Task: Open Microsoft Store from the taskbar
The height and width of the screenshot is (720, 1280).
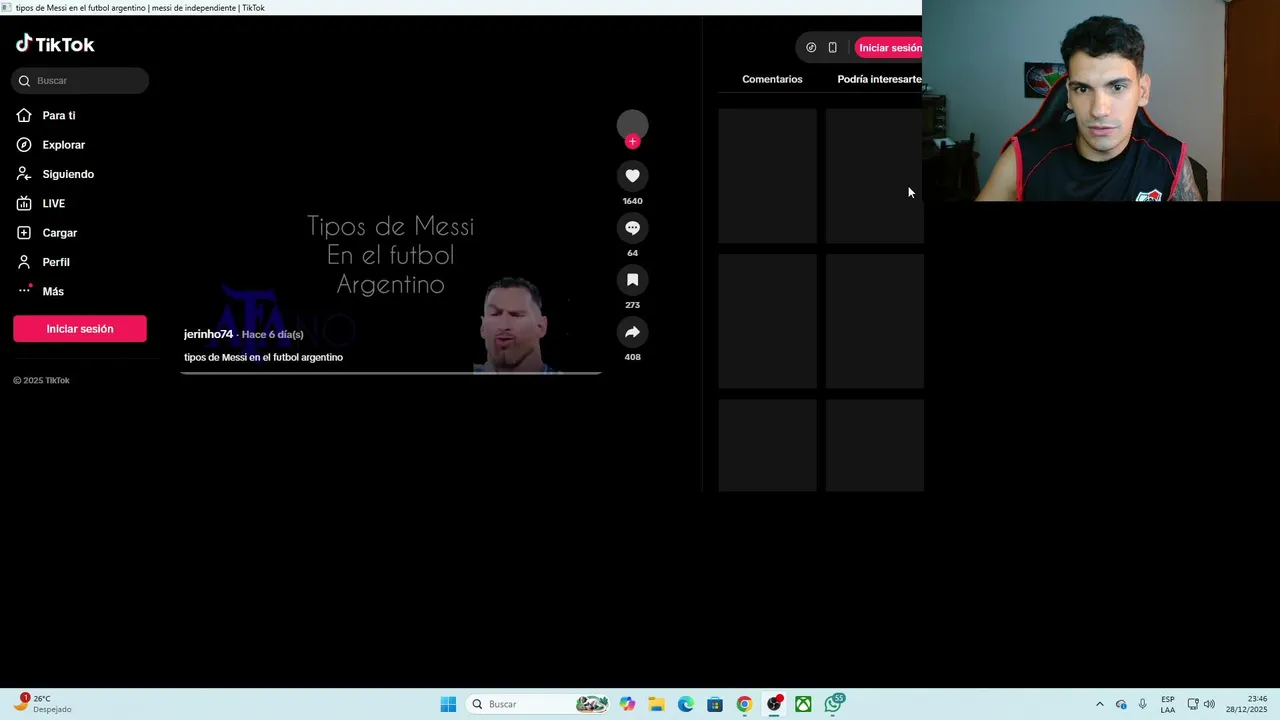Action: (714, 704)
